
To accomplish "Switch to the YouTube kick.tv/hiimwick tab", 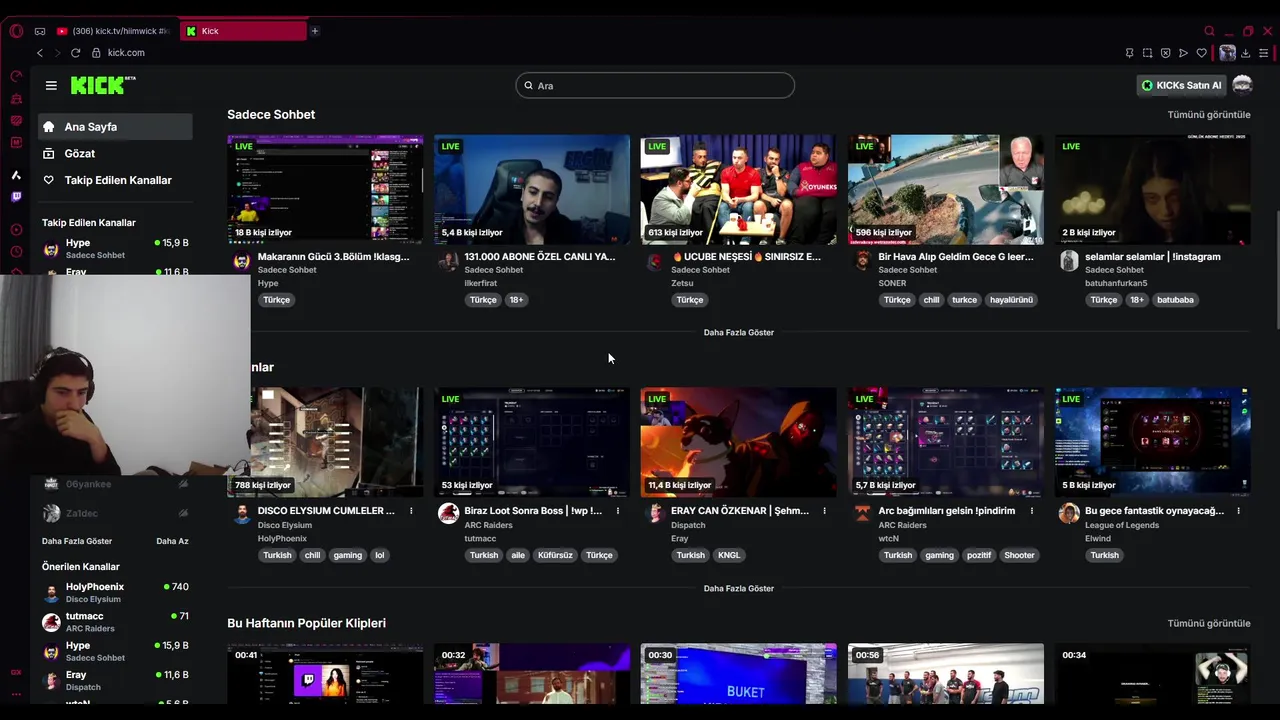I will (x=114, y=31).
